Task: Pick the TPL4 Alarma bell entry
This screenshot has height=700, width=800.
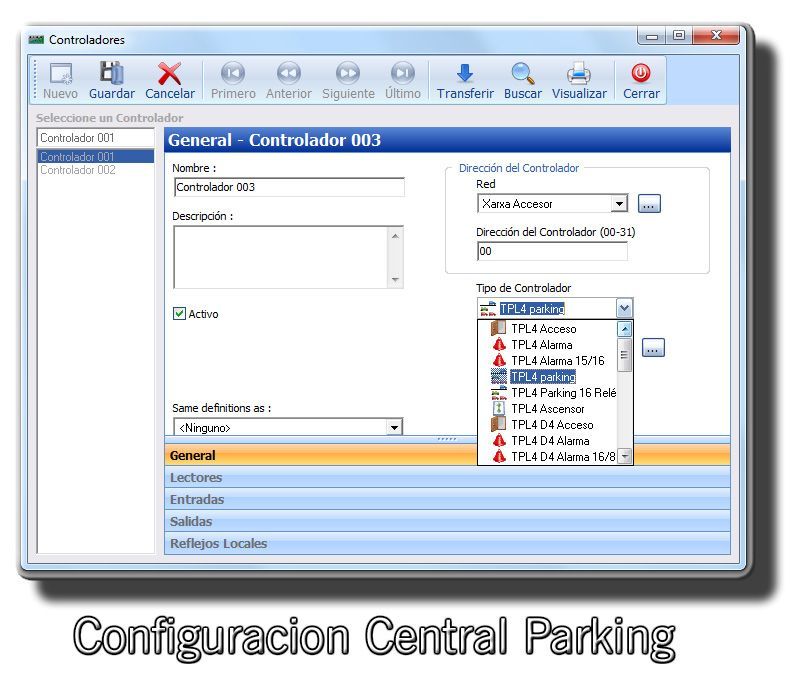Action: [547, 345]
